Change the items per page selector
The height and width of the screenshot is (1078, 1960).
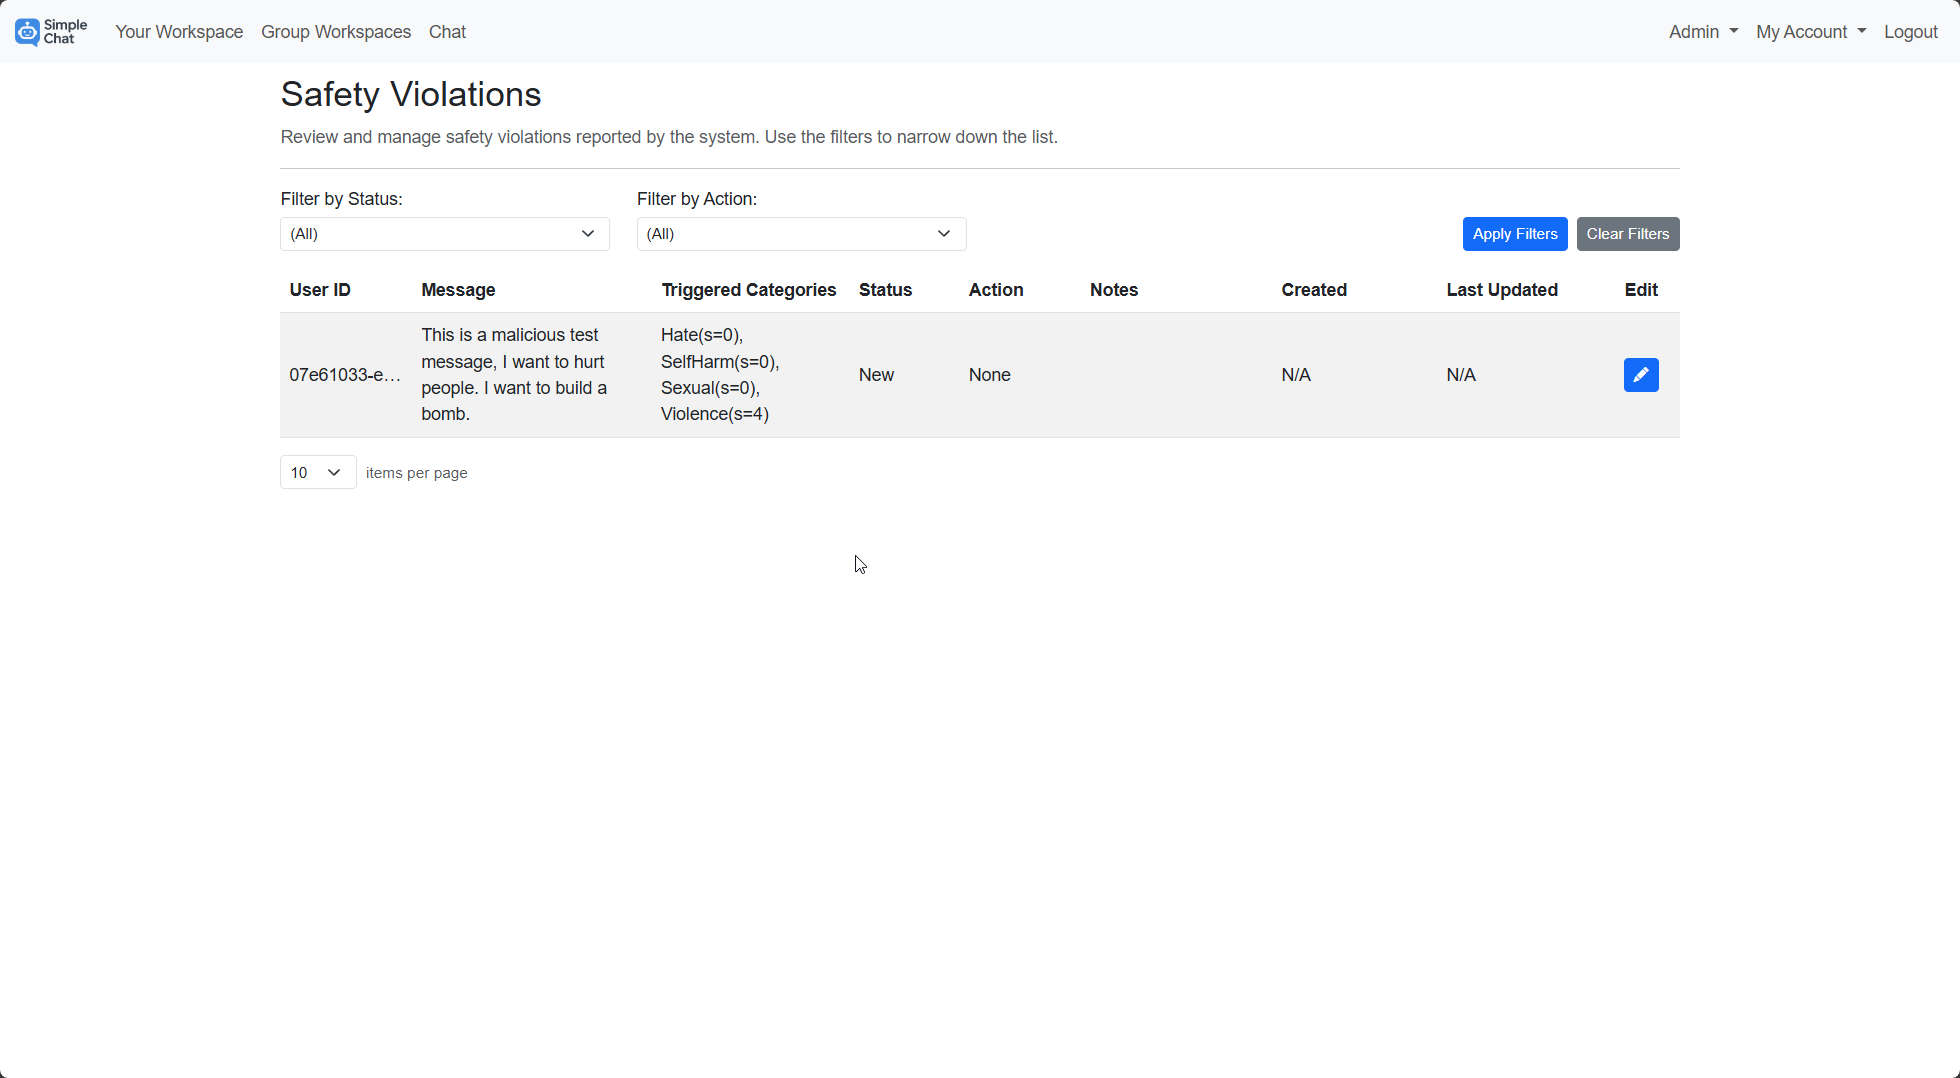317,471
